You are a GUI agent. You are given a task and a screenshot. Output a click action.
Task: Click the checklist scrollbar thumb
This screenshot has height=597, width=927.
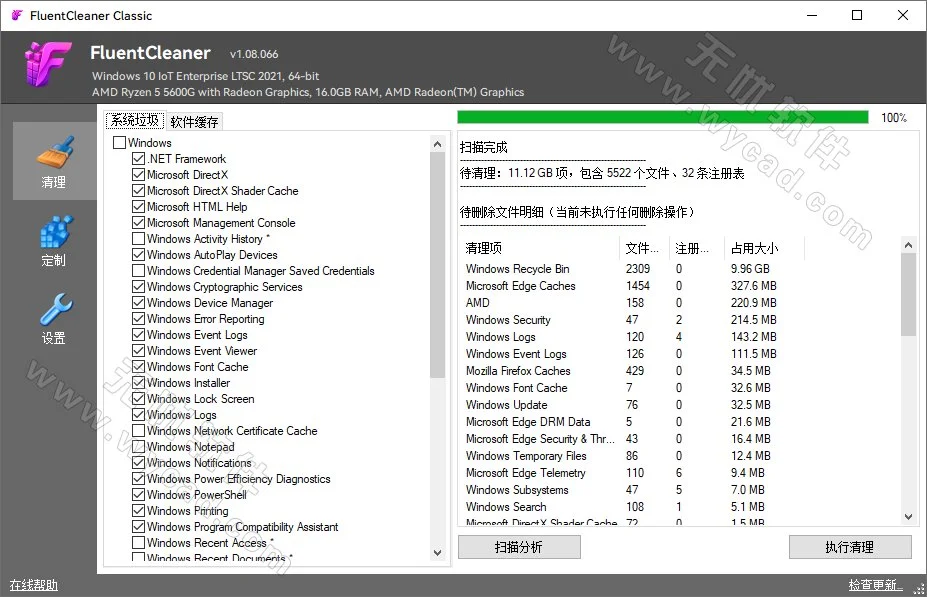[437, 265]
